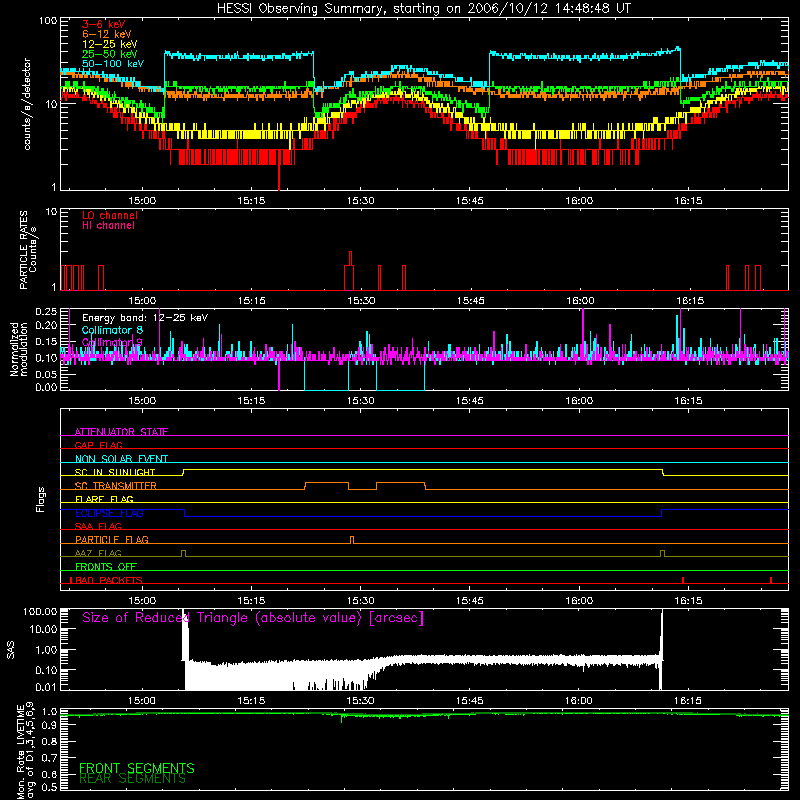
Task: Click 16:00 tick under particle rates plot
Action: click(x=580, y=301)
